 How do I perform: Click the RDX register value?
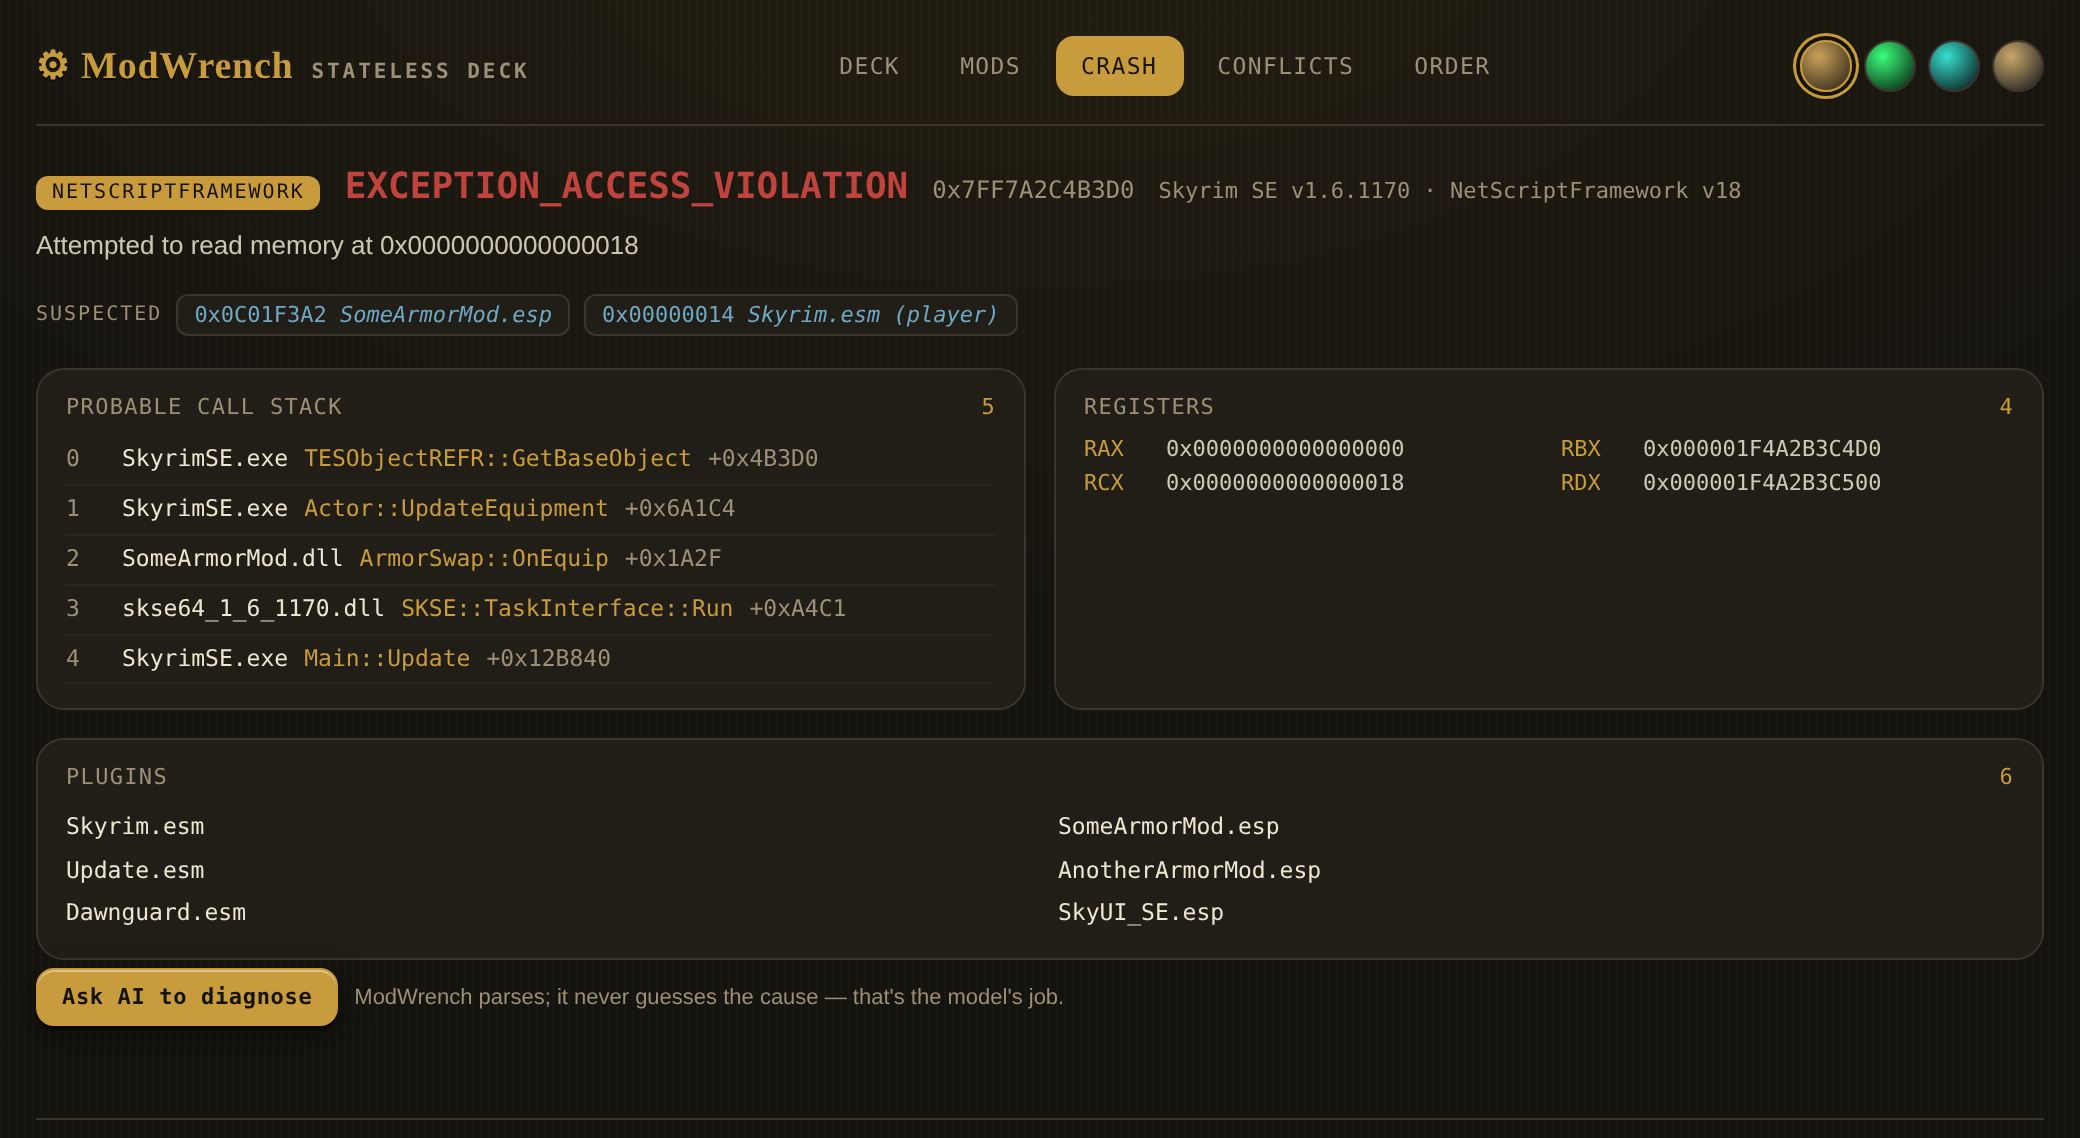coord(1762,482)
